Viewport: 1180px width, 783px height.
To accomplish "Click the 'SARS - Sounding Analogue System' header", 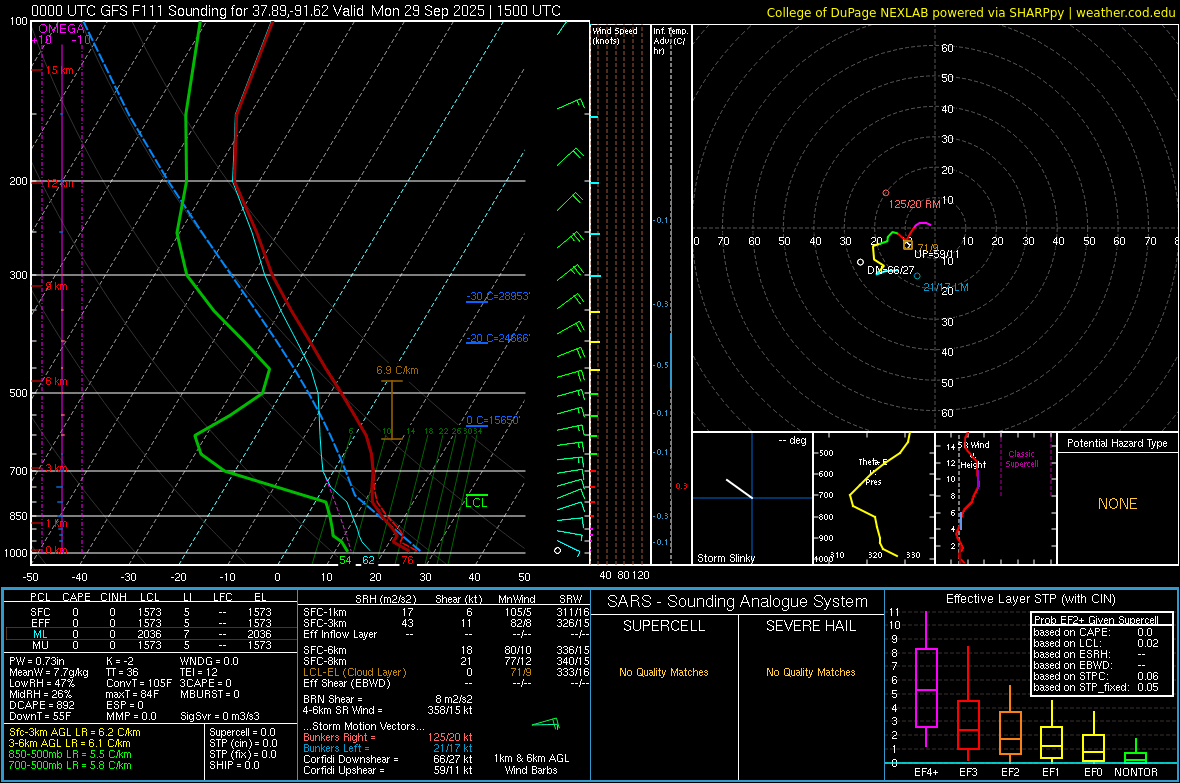I will (x=738, y=602).
